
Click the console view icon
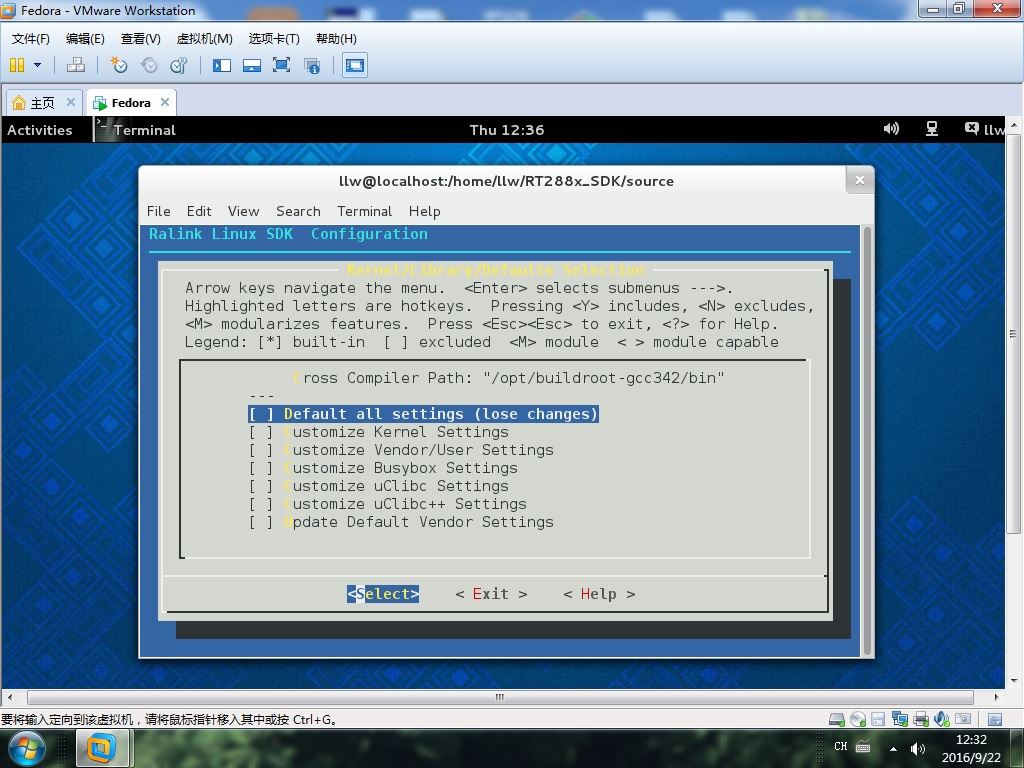pos(355,65)
